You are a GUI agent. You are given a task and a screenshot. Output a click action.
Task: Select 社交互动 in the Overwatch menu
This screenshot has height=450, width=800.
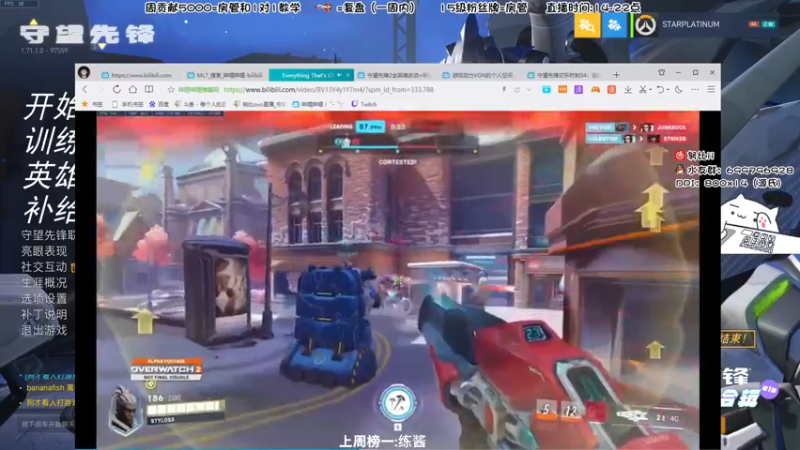(x=44, y=267)
